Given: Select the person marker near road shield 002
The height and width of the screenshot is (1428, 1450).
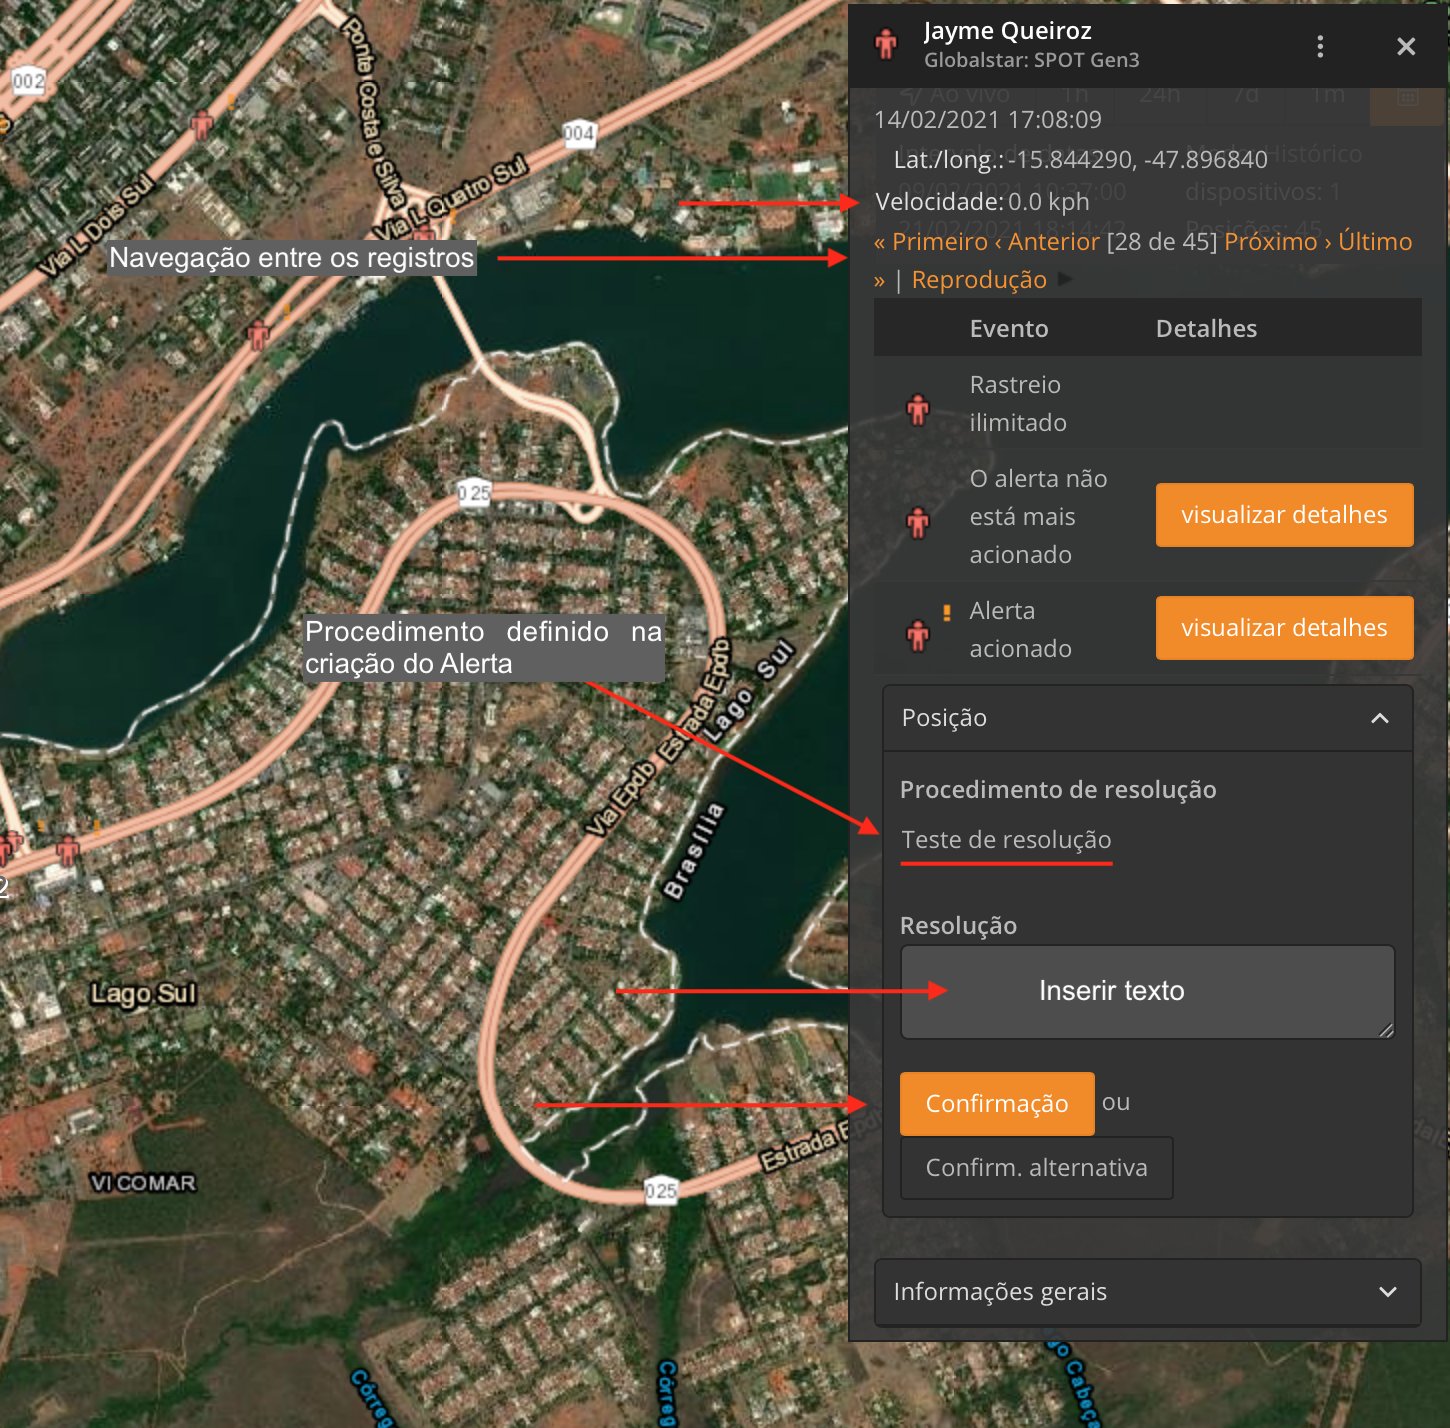Looking at the screenshot, I should [x=202, y=125].
